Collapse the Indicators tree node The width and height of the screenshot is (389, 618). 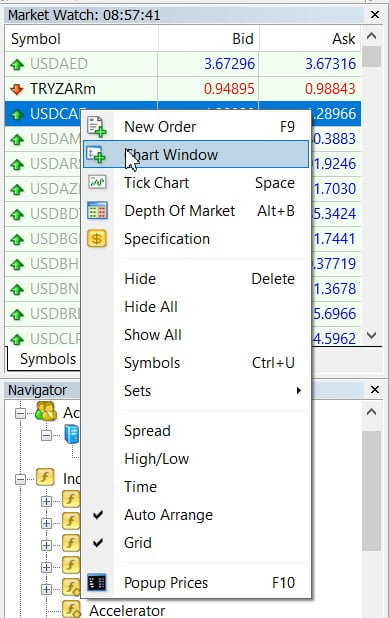tap(20, 479)
